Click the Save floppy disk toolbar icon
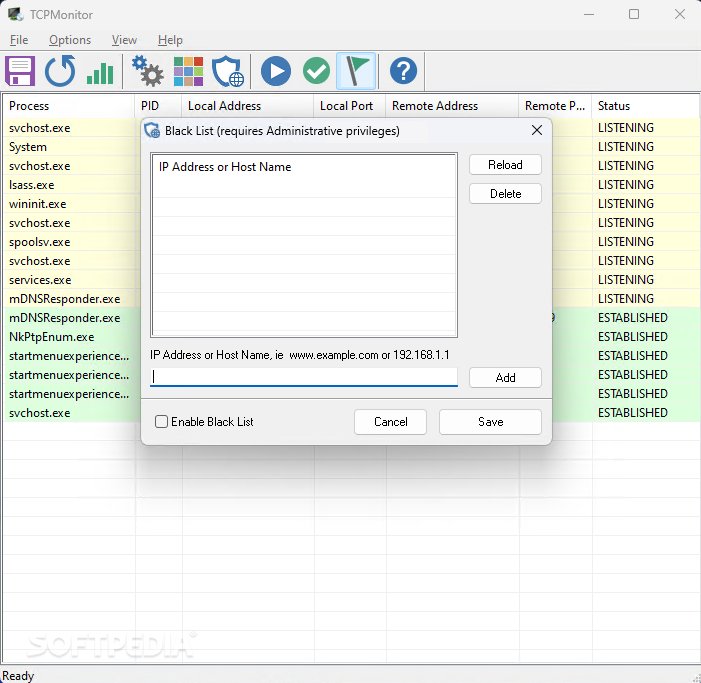Image resolution: width=701 pixels, height=683 pixels. pos(20,71)
